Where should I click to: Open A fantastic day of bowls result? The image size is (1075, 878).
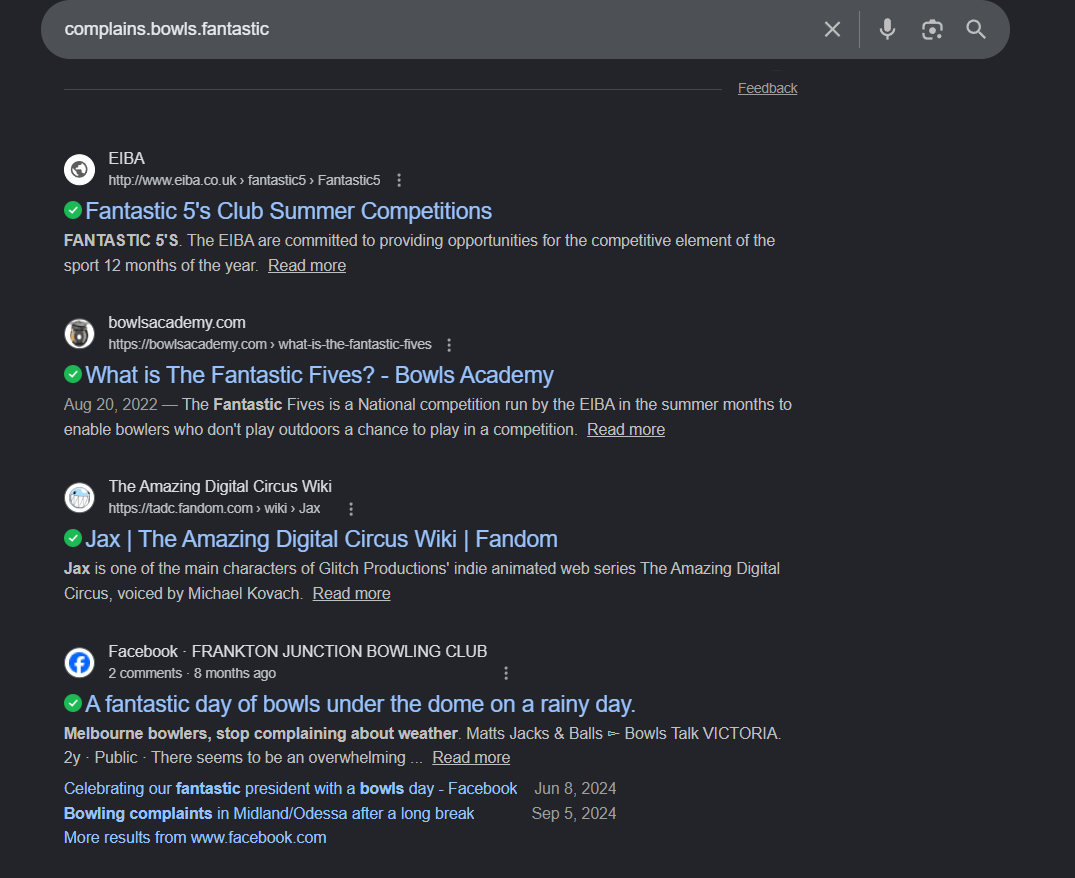[360, 705]
